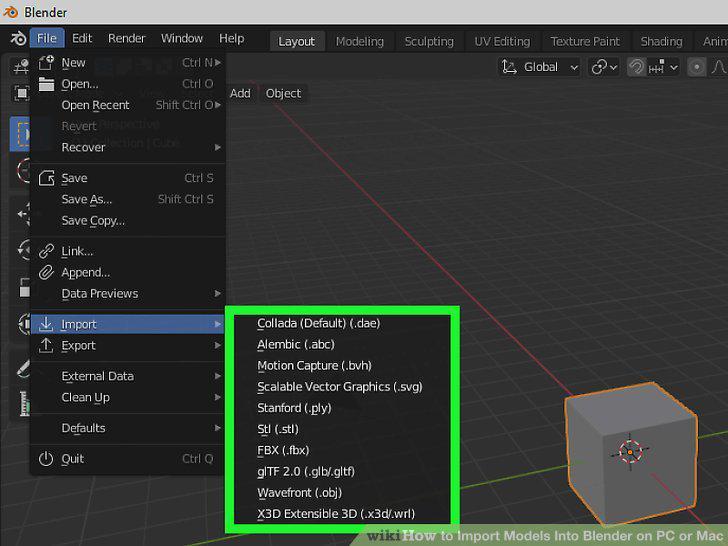
Task: Switch to the Shading workspace tab
Action: click(x=661, y=41)
